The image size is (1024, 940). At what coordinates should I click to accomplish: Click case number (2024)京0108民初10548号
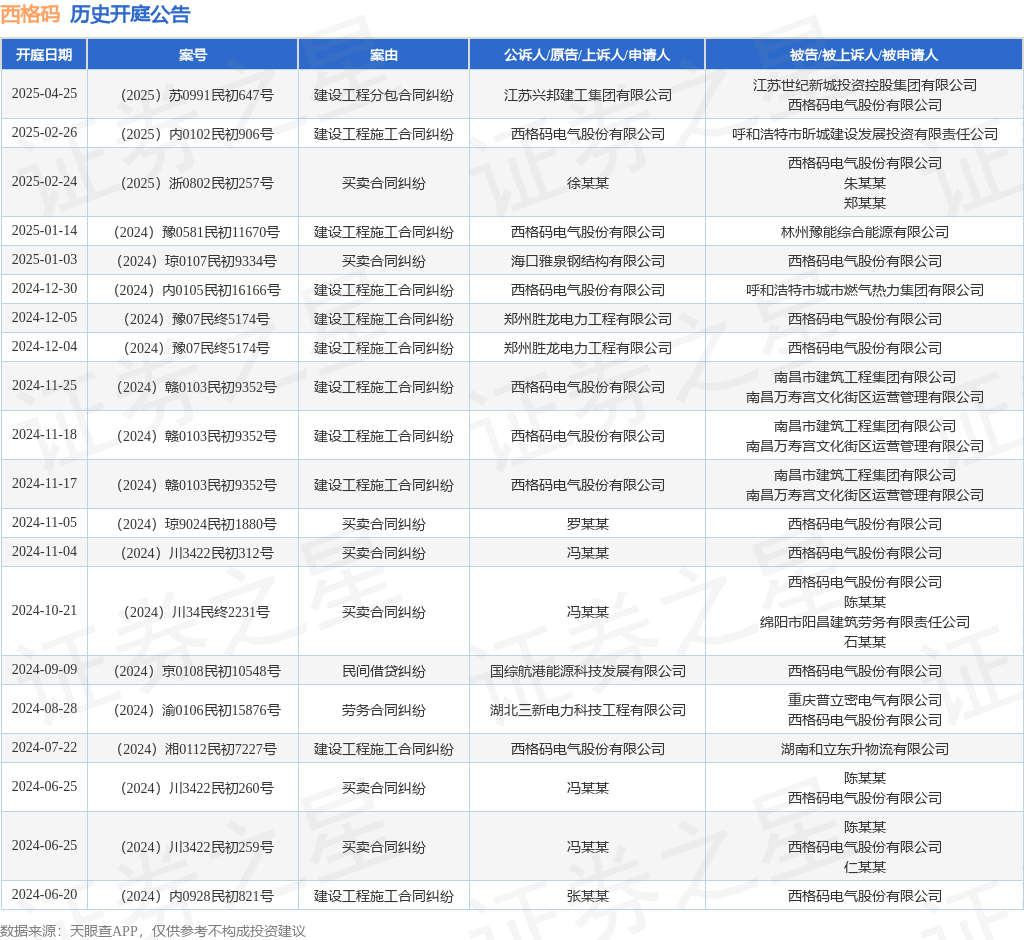193,671
